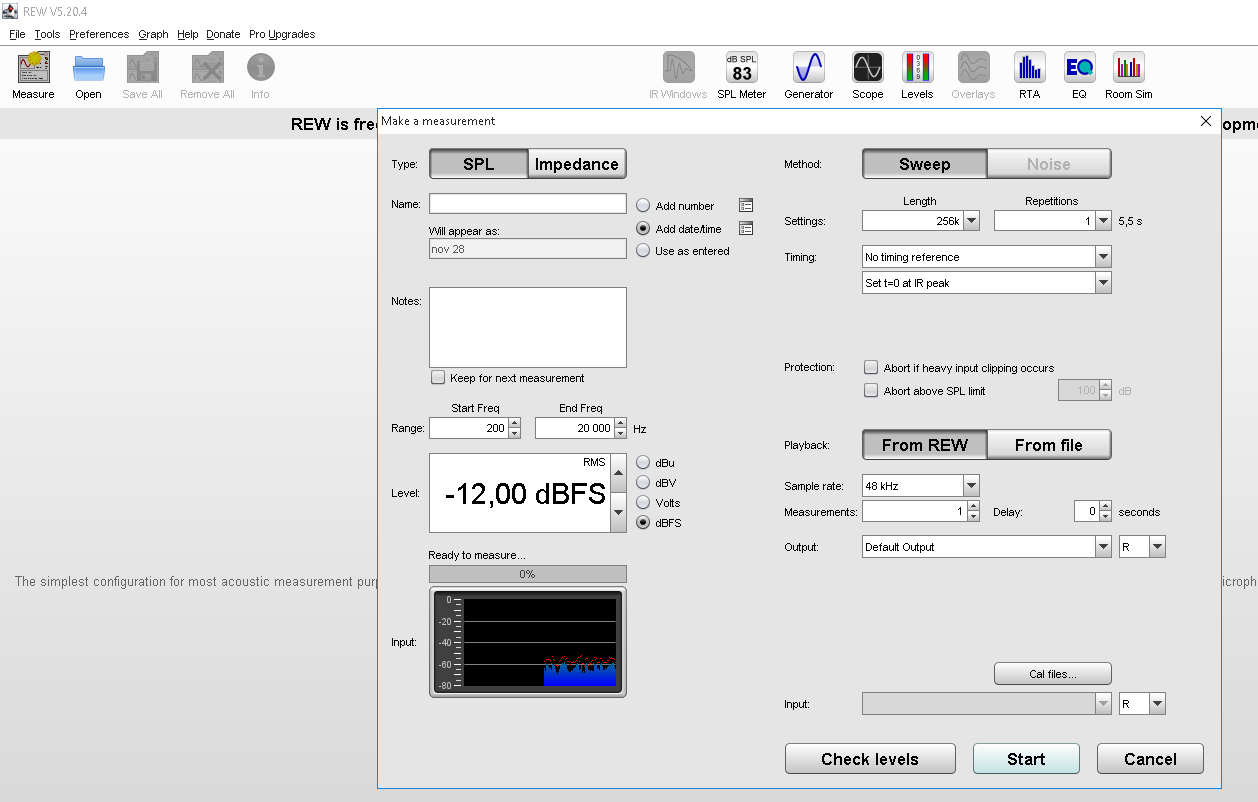The width and height of the screenshot is (1258, 802).
Task: Open the timing reference dropdown
Action: [1103, 257]
